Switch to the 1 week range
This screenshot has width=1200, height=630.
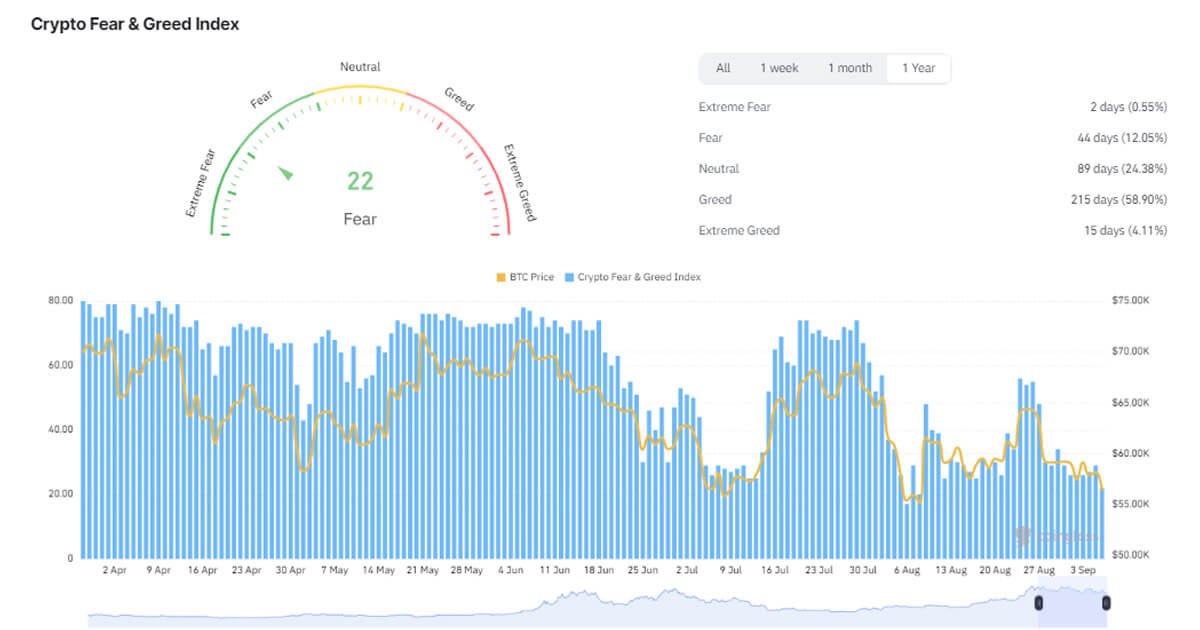(779, 68)
